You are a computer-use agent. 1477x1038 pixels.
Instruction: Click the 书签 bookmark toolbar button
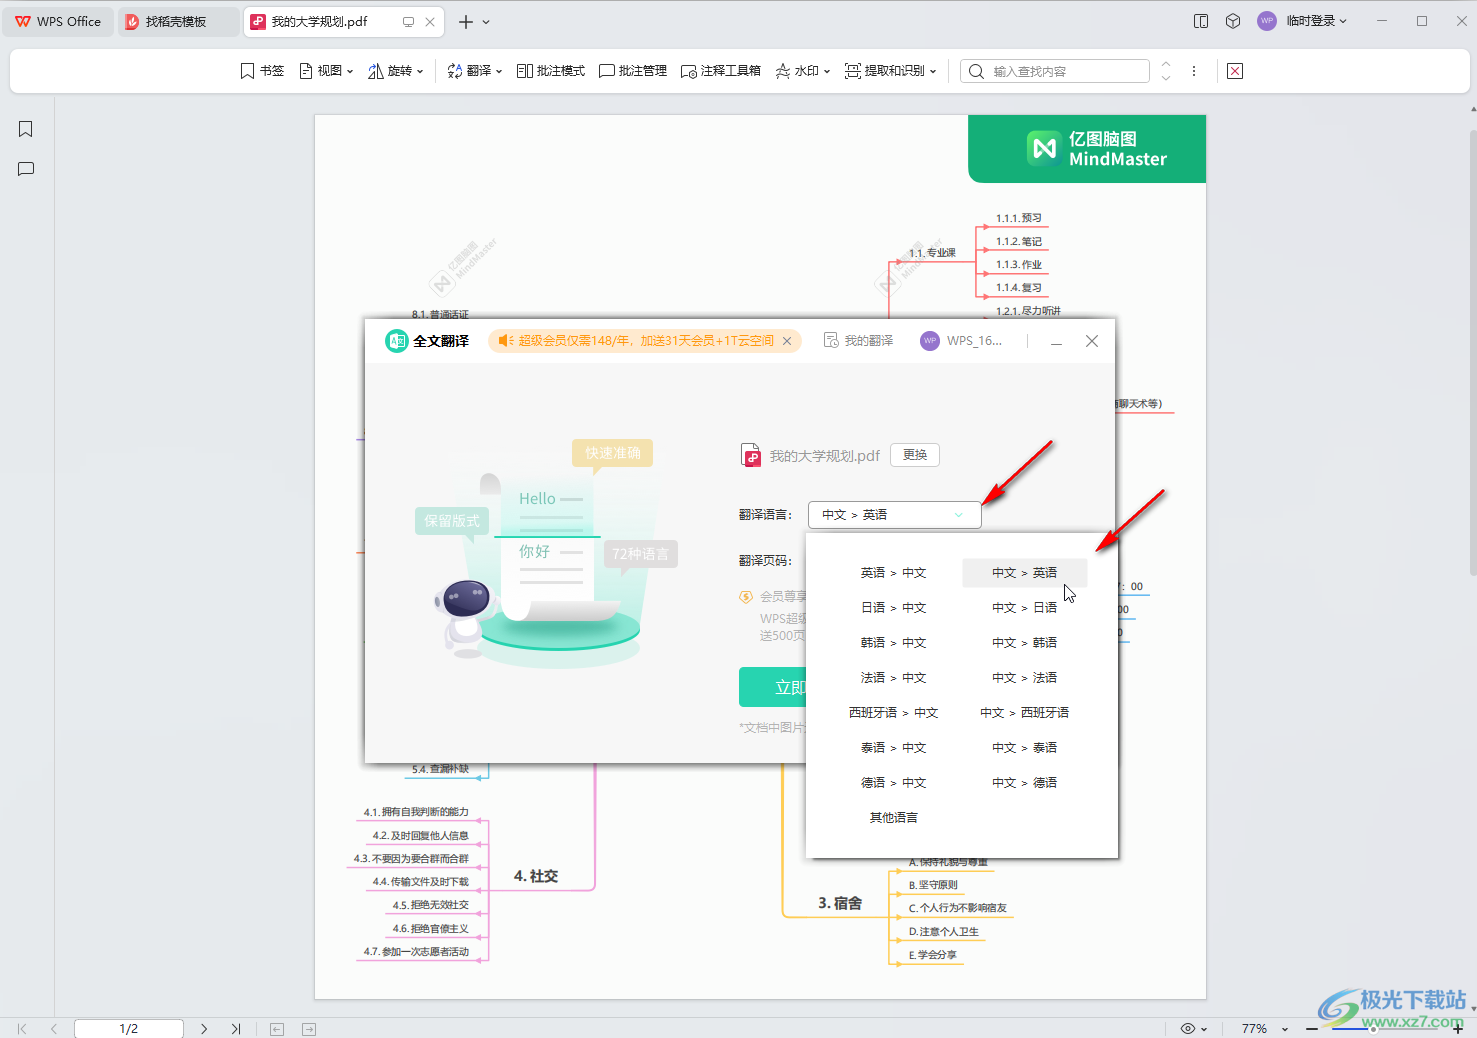262,71
